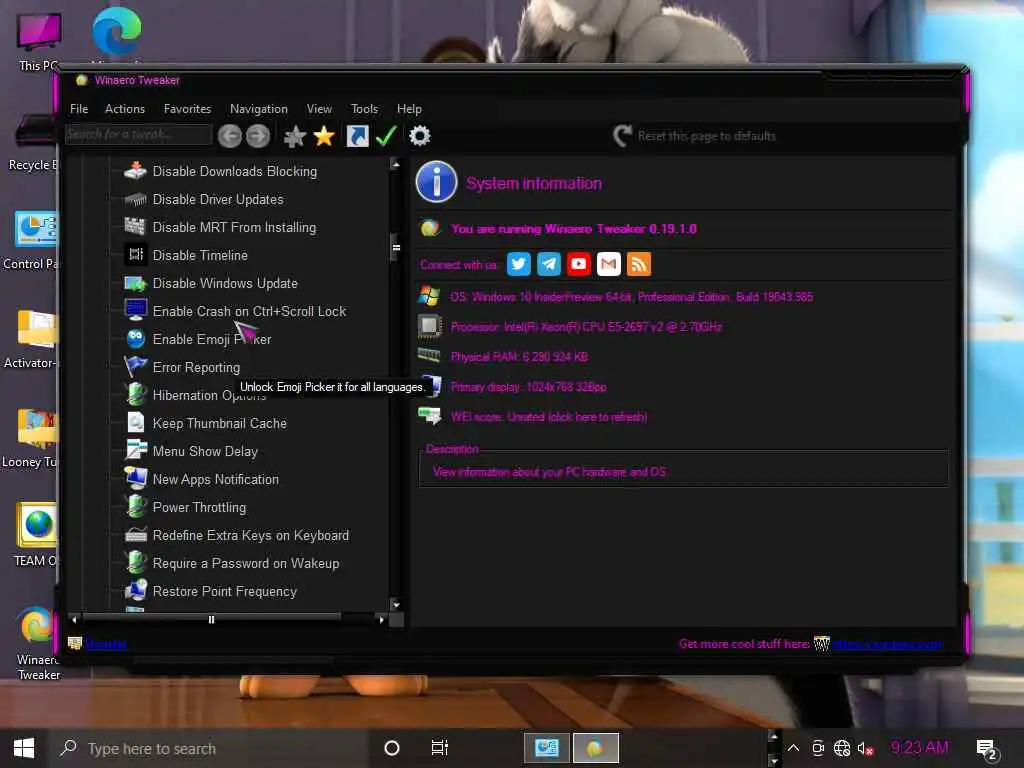
Task: Select Enable Crash on Ctrl+Scroll Lock tweak
Action: point(249,312)
